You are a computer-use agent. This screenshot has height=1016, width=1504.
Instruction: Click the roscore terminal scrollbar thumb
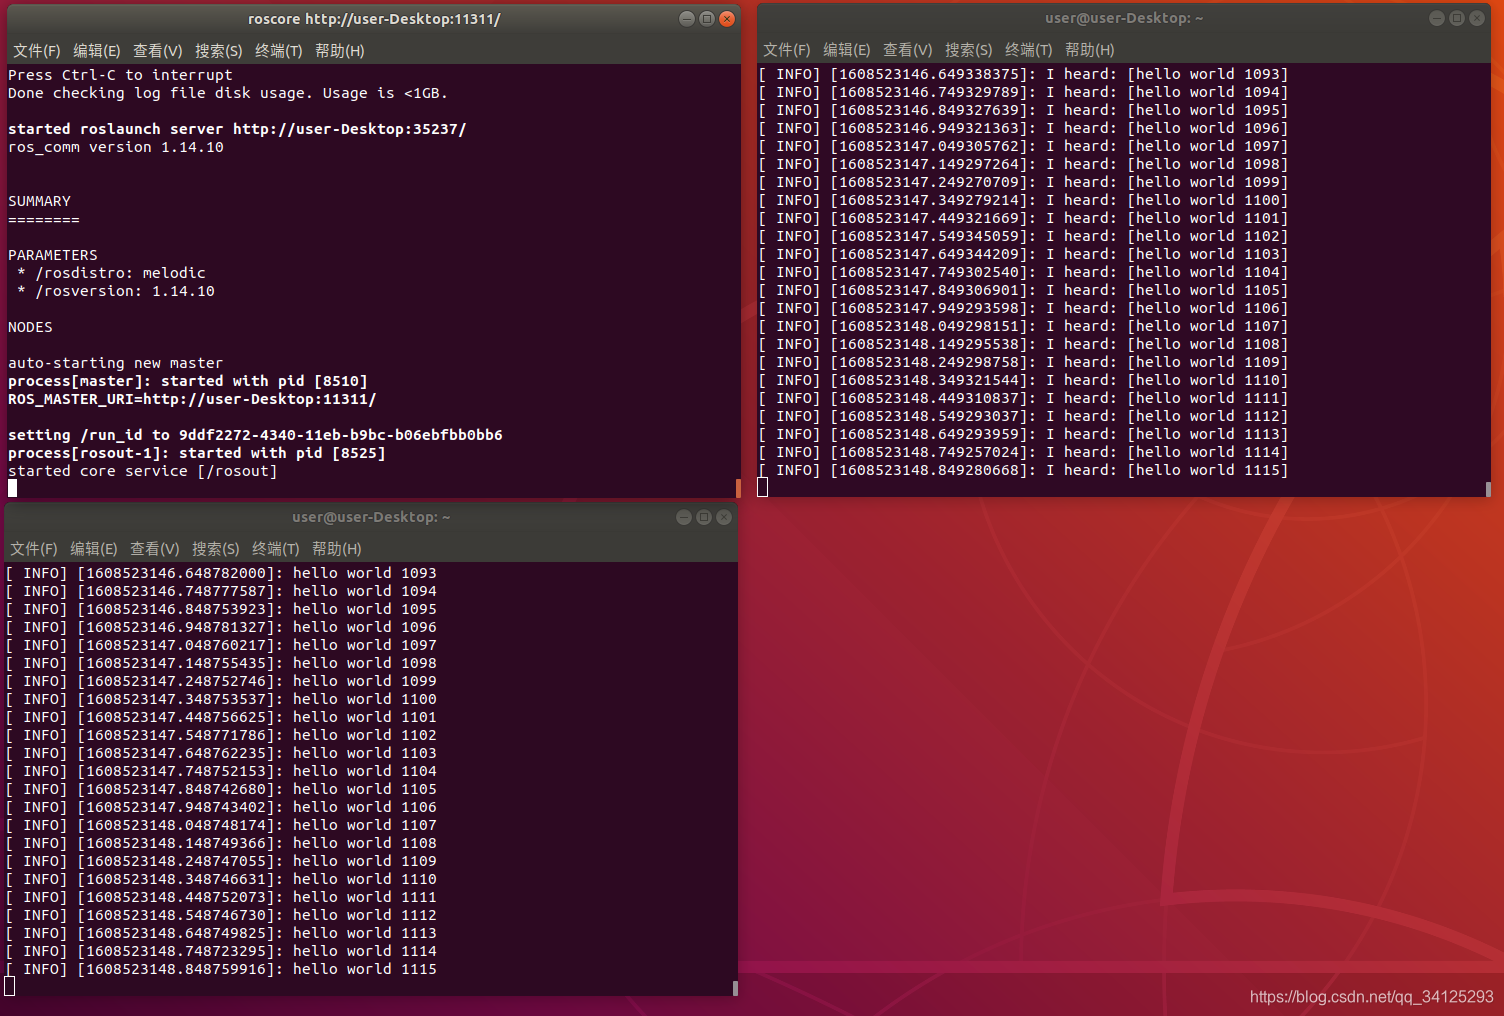point(738,488)
